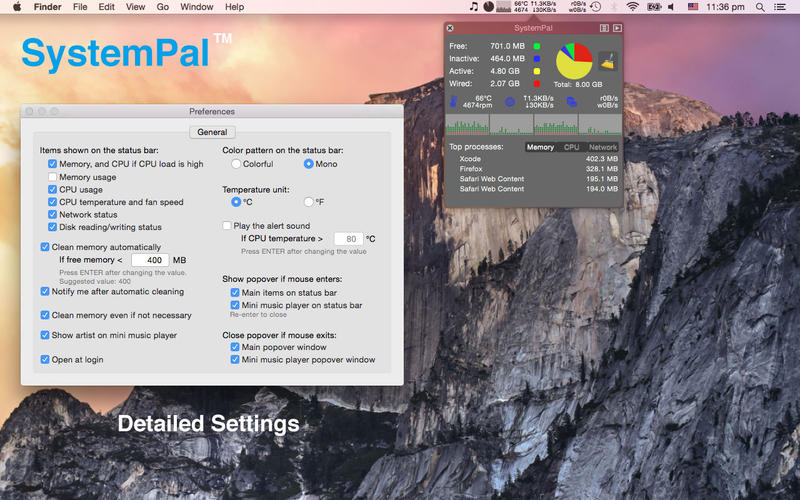Select the °F temperature unit

click(x=308, y=201)
